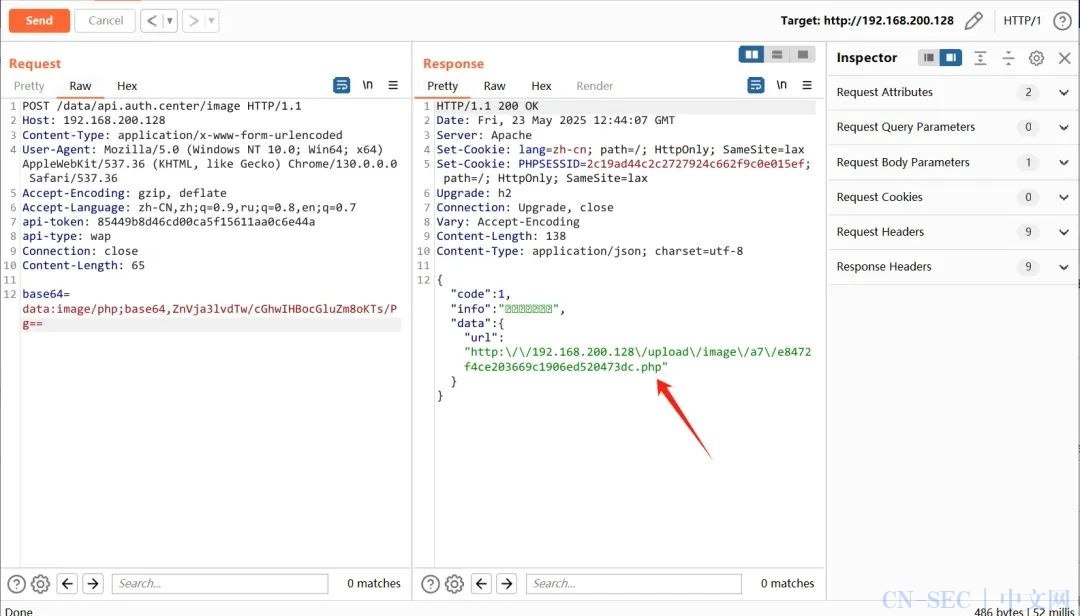Go to previous Response search match
The width and height of the screenshot is (1080, 616).
click(481, 584)
